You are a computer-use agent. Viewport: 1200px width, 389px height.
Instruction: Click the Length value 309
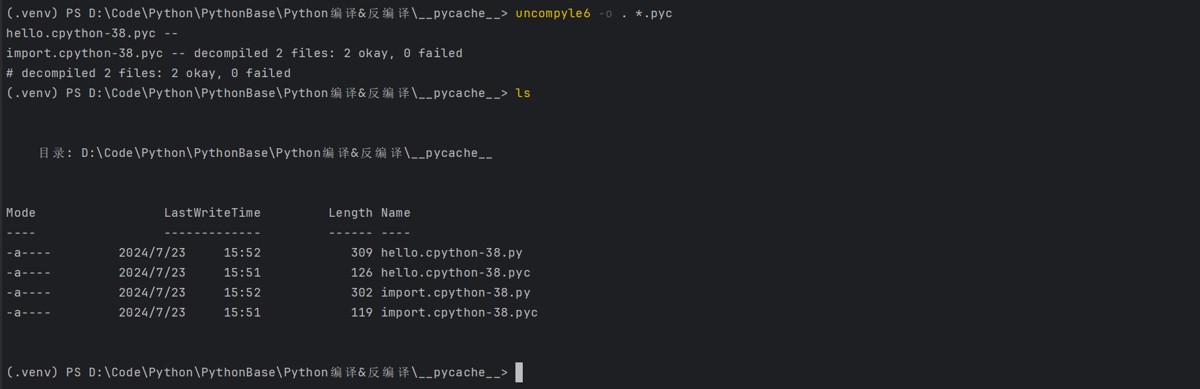click(x=362, y=253)
